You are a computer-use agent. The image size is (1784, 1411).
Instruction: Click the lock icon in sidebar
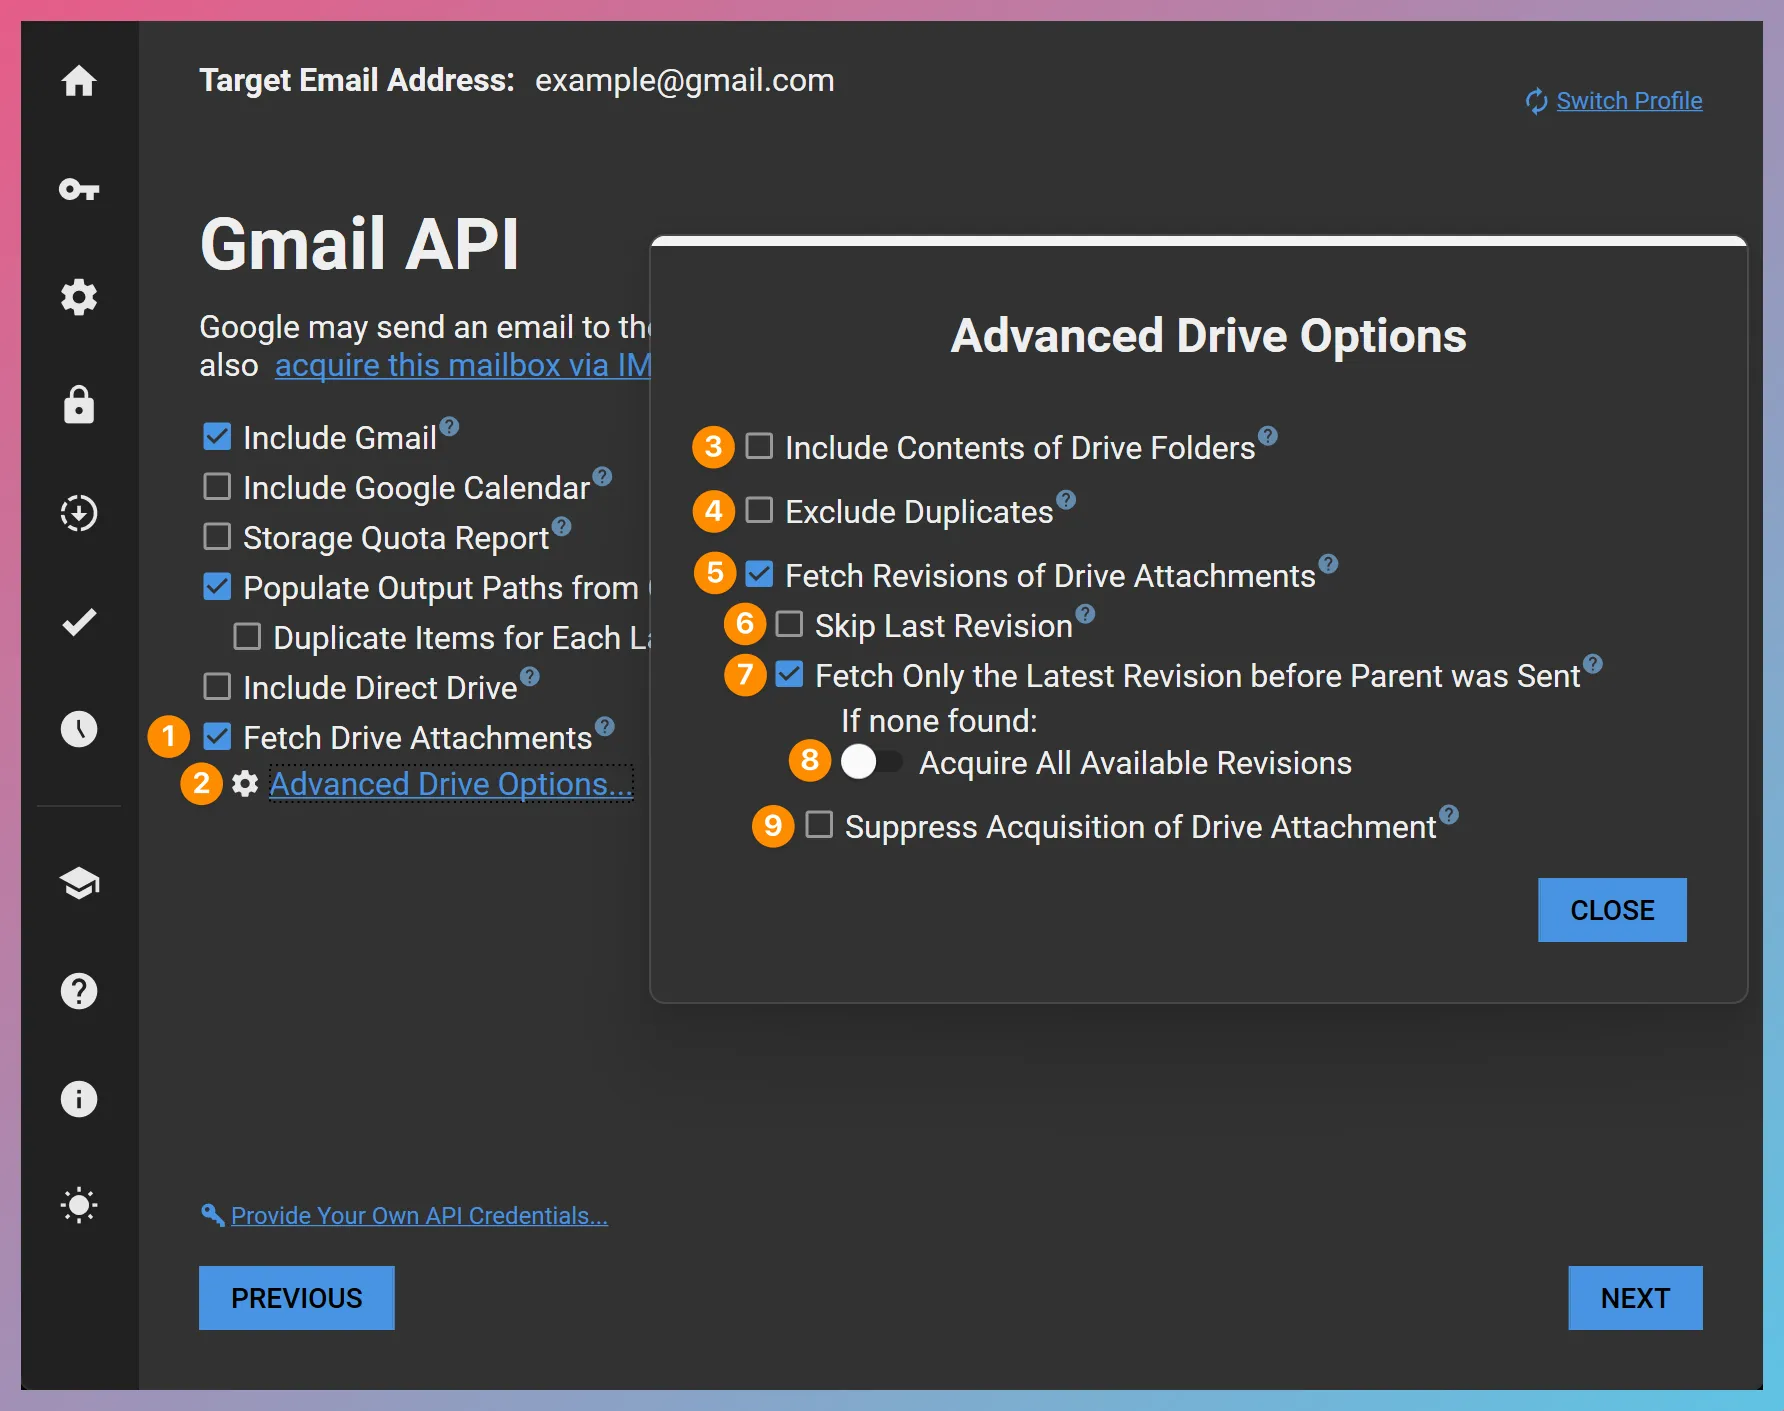[79, 405]
